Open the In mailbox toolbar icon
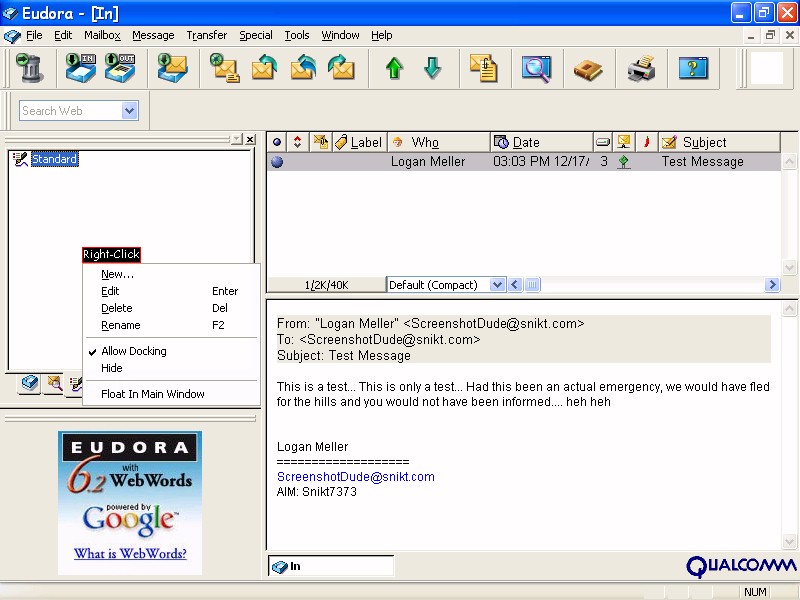The image size is (800, 600). pyautogui.click(x=81, y=68)
